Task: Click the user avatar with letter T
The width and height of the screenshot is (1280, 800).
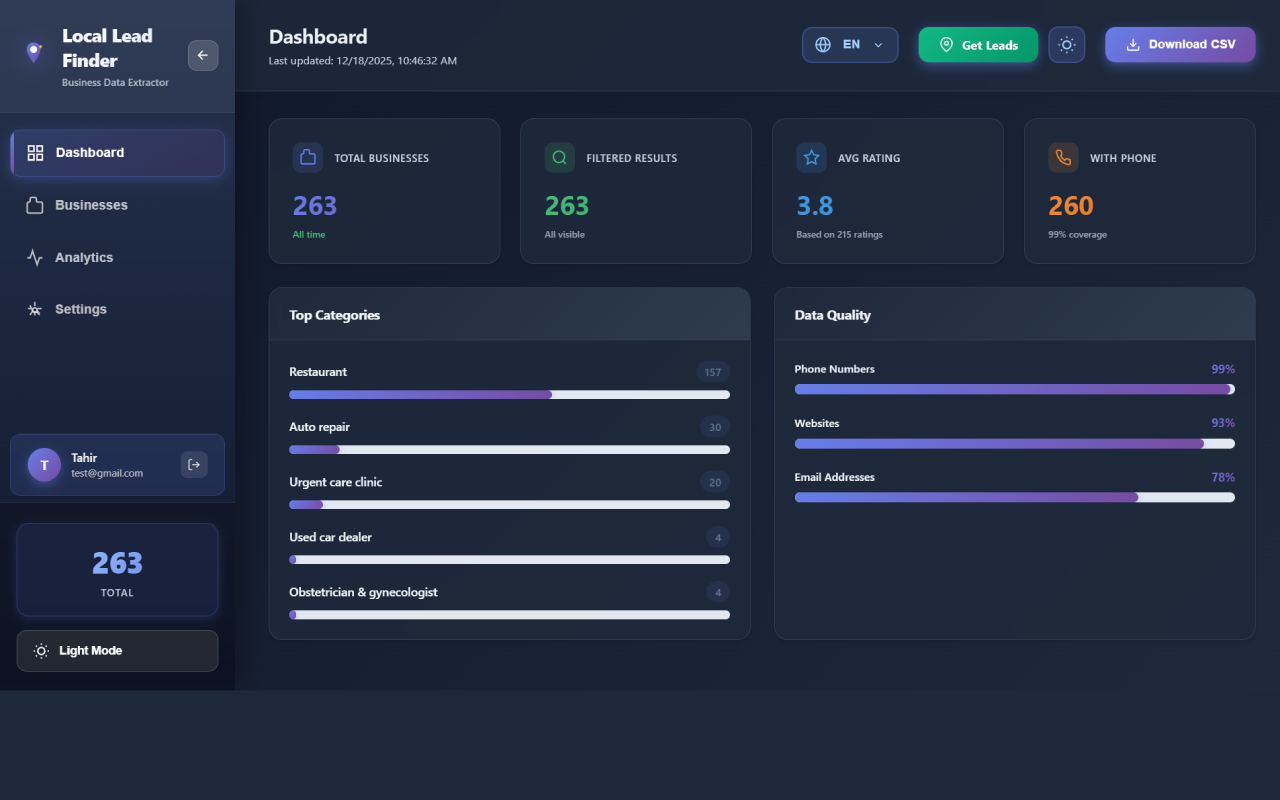Action: [44, 465]
